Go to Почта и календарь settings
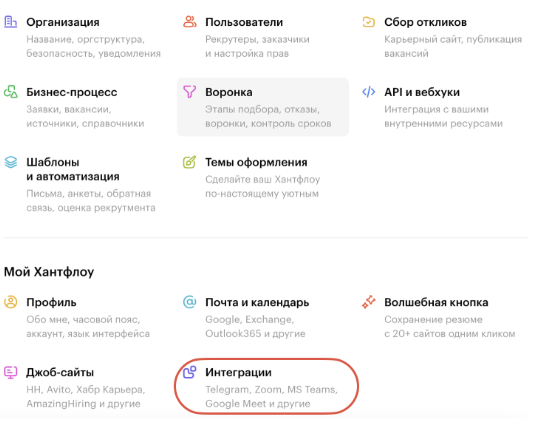The width and height of the screenshot is (533, 433). [257, 302]
